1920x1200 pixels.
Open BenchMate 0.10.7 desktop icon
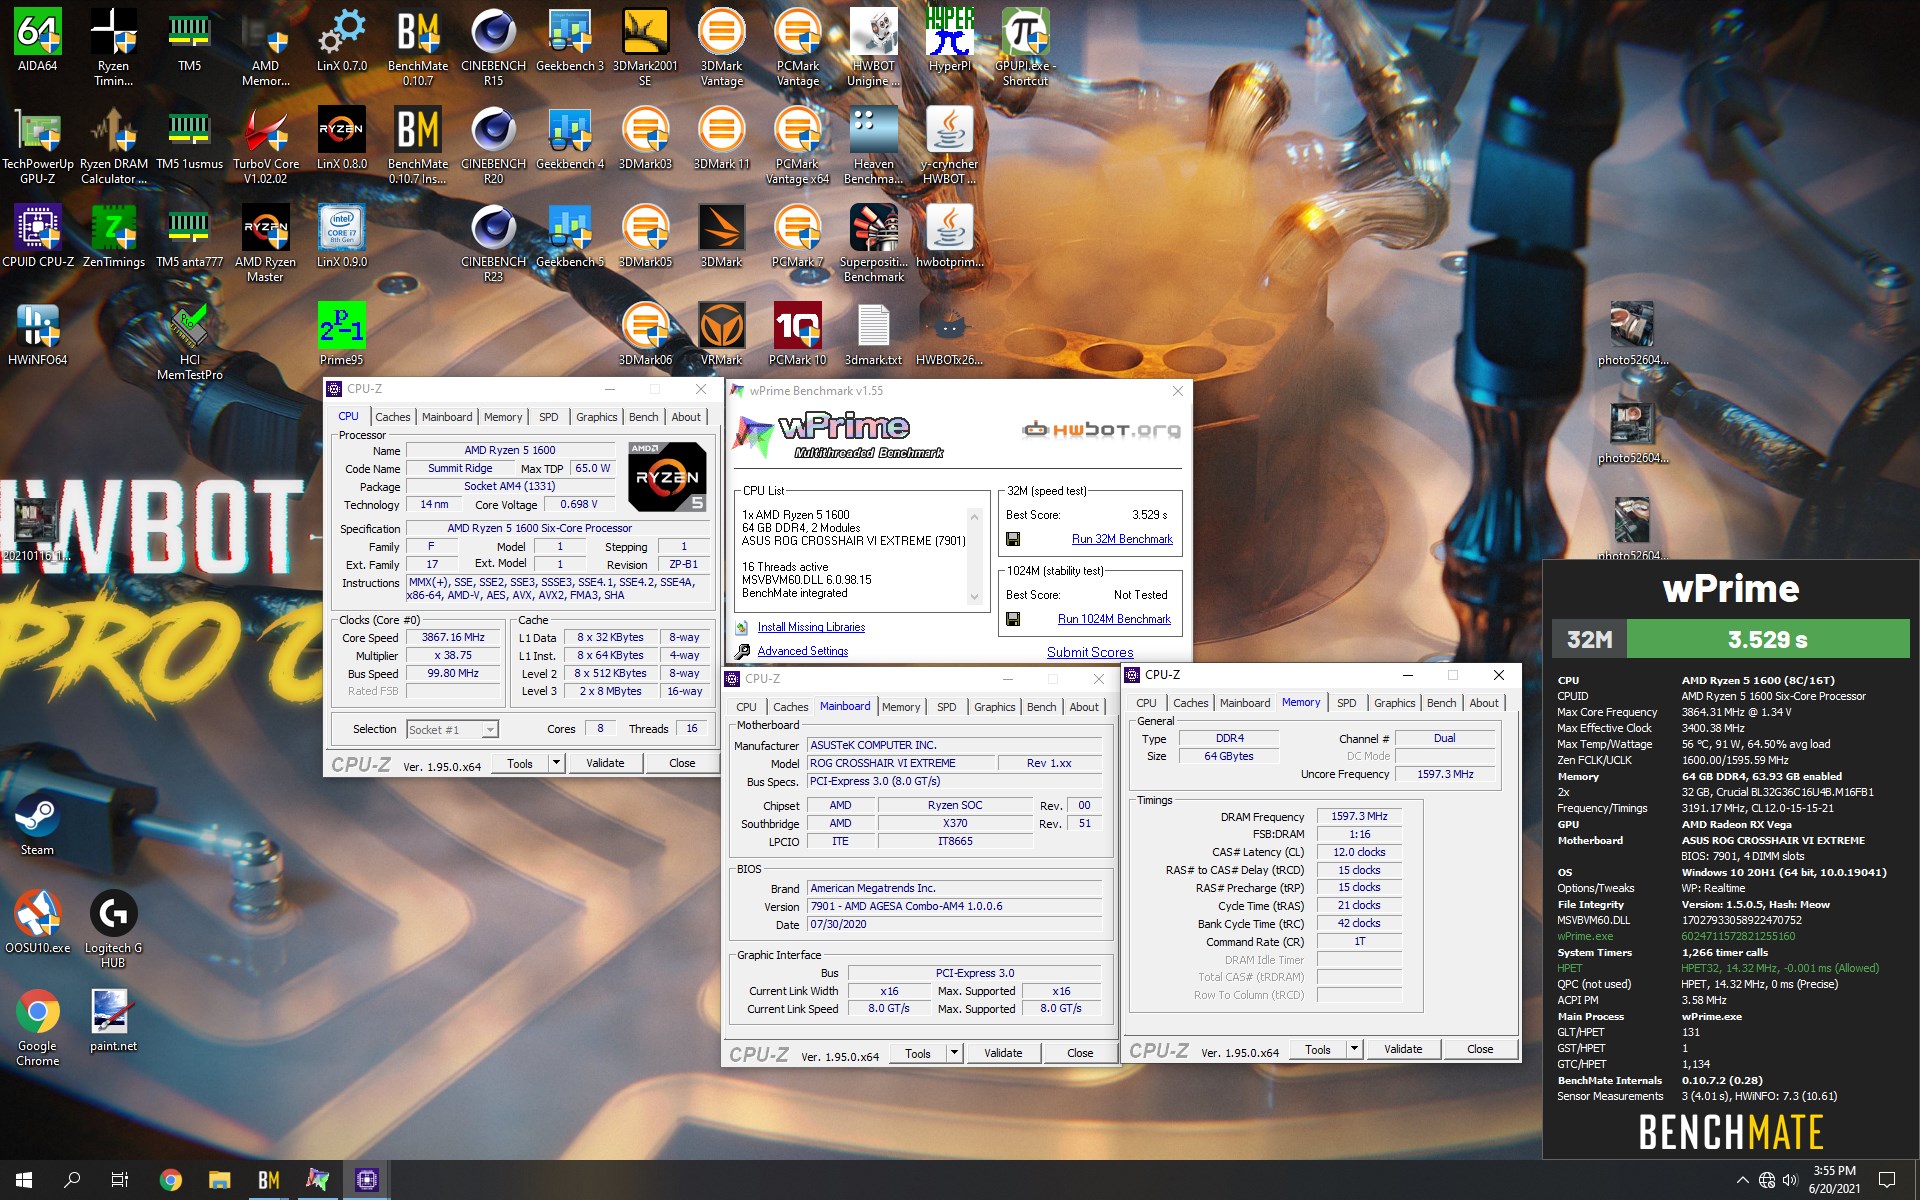click(x=418, y=47)
